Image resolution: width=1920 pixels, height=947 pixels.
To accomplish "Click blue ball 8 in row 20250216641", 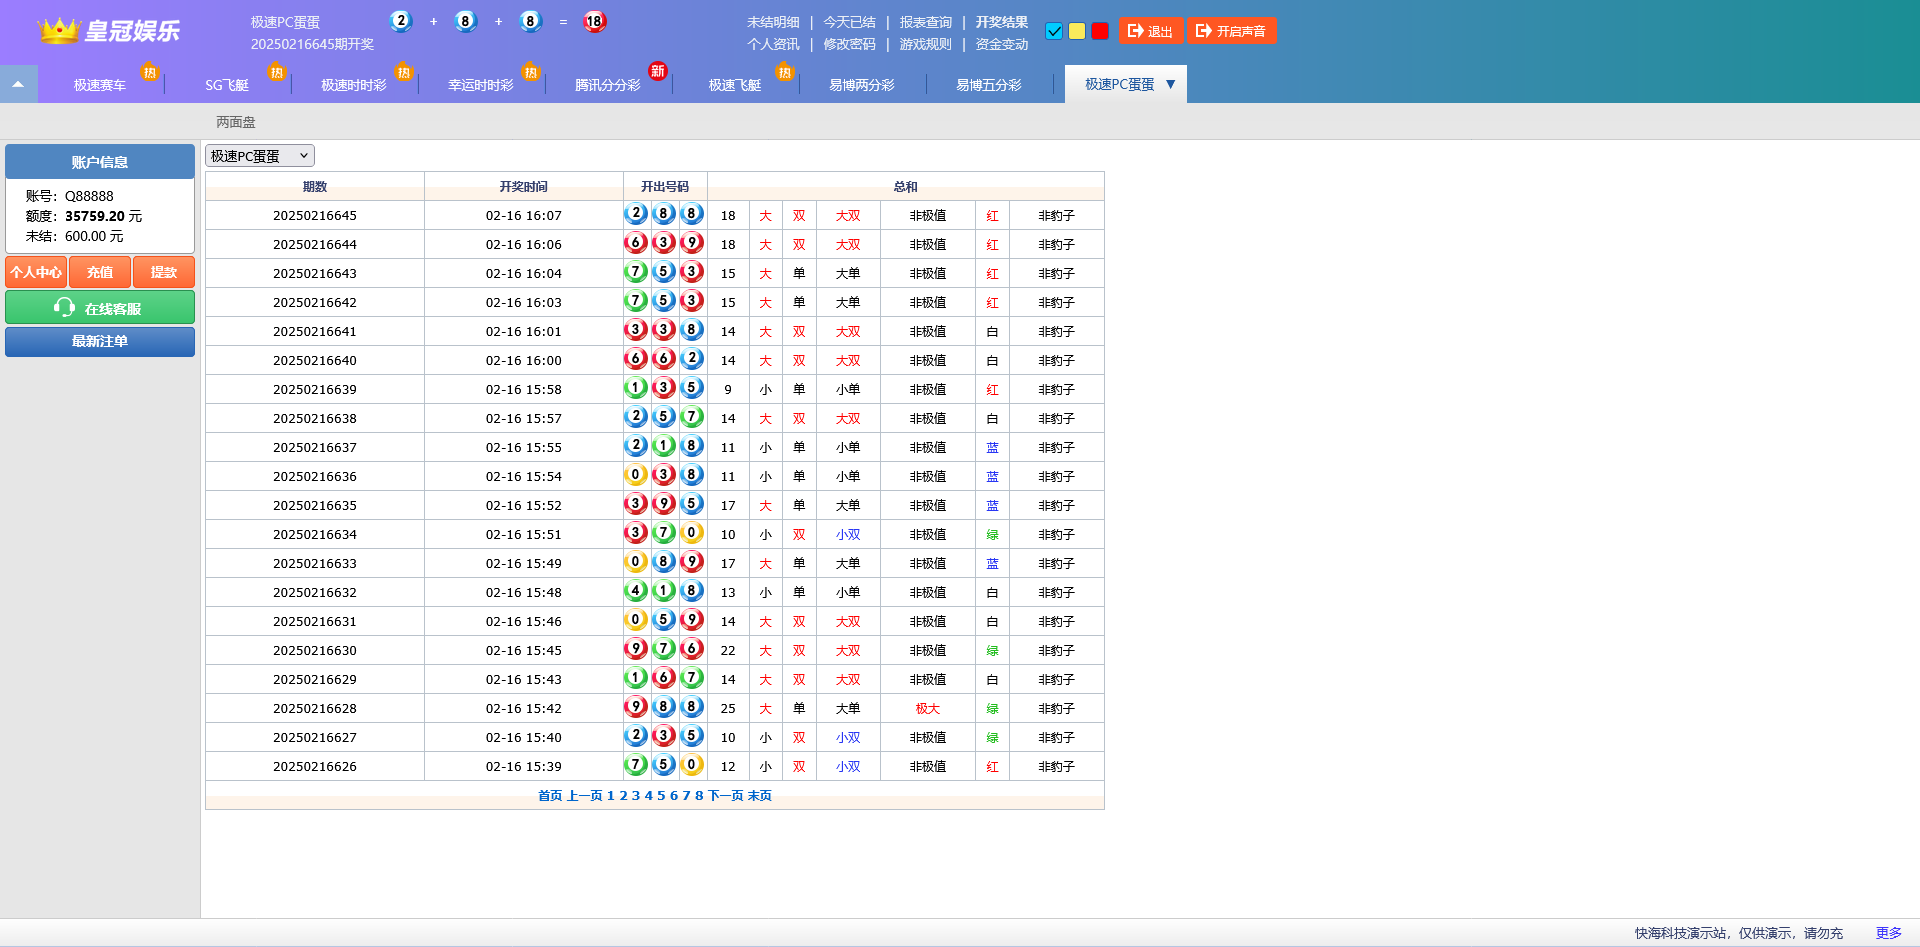I will point(691,330).
